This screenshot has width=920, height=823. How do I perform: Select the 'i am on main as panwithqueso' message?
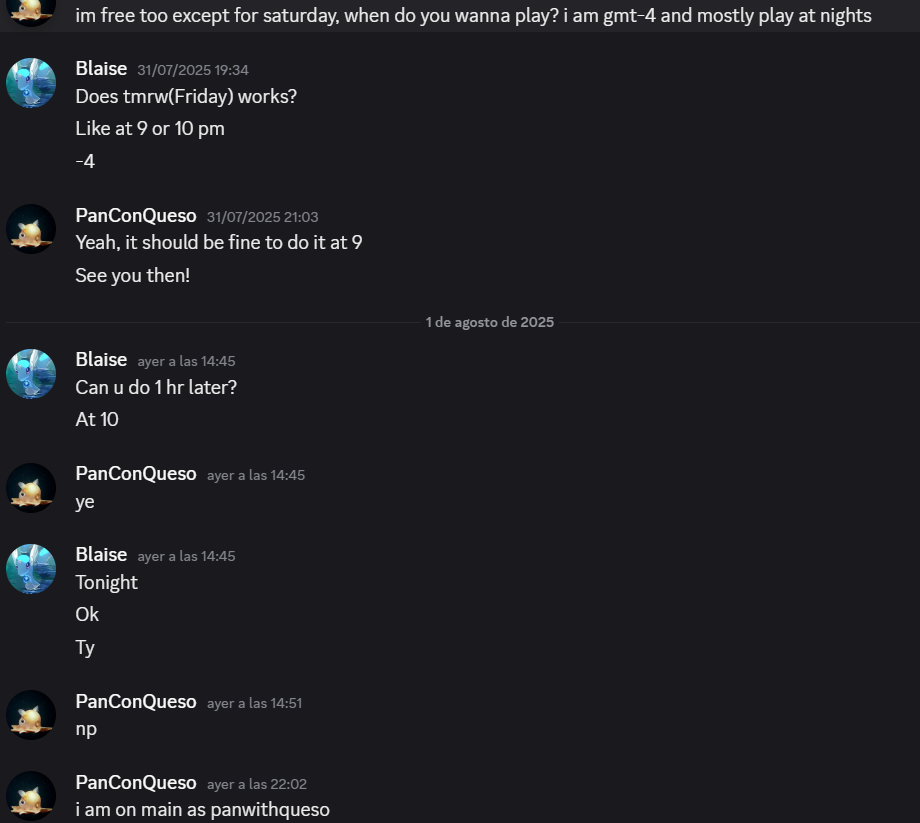pyautogui.click(x=202, y=810)
